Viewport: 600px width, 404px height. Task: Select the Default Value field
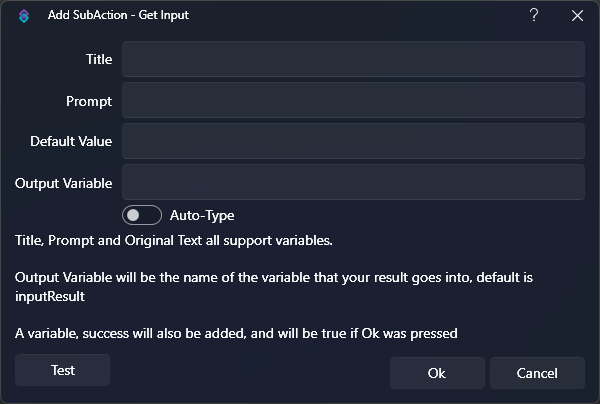[353, 141]
